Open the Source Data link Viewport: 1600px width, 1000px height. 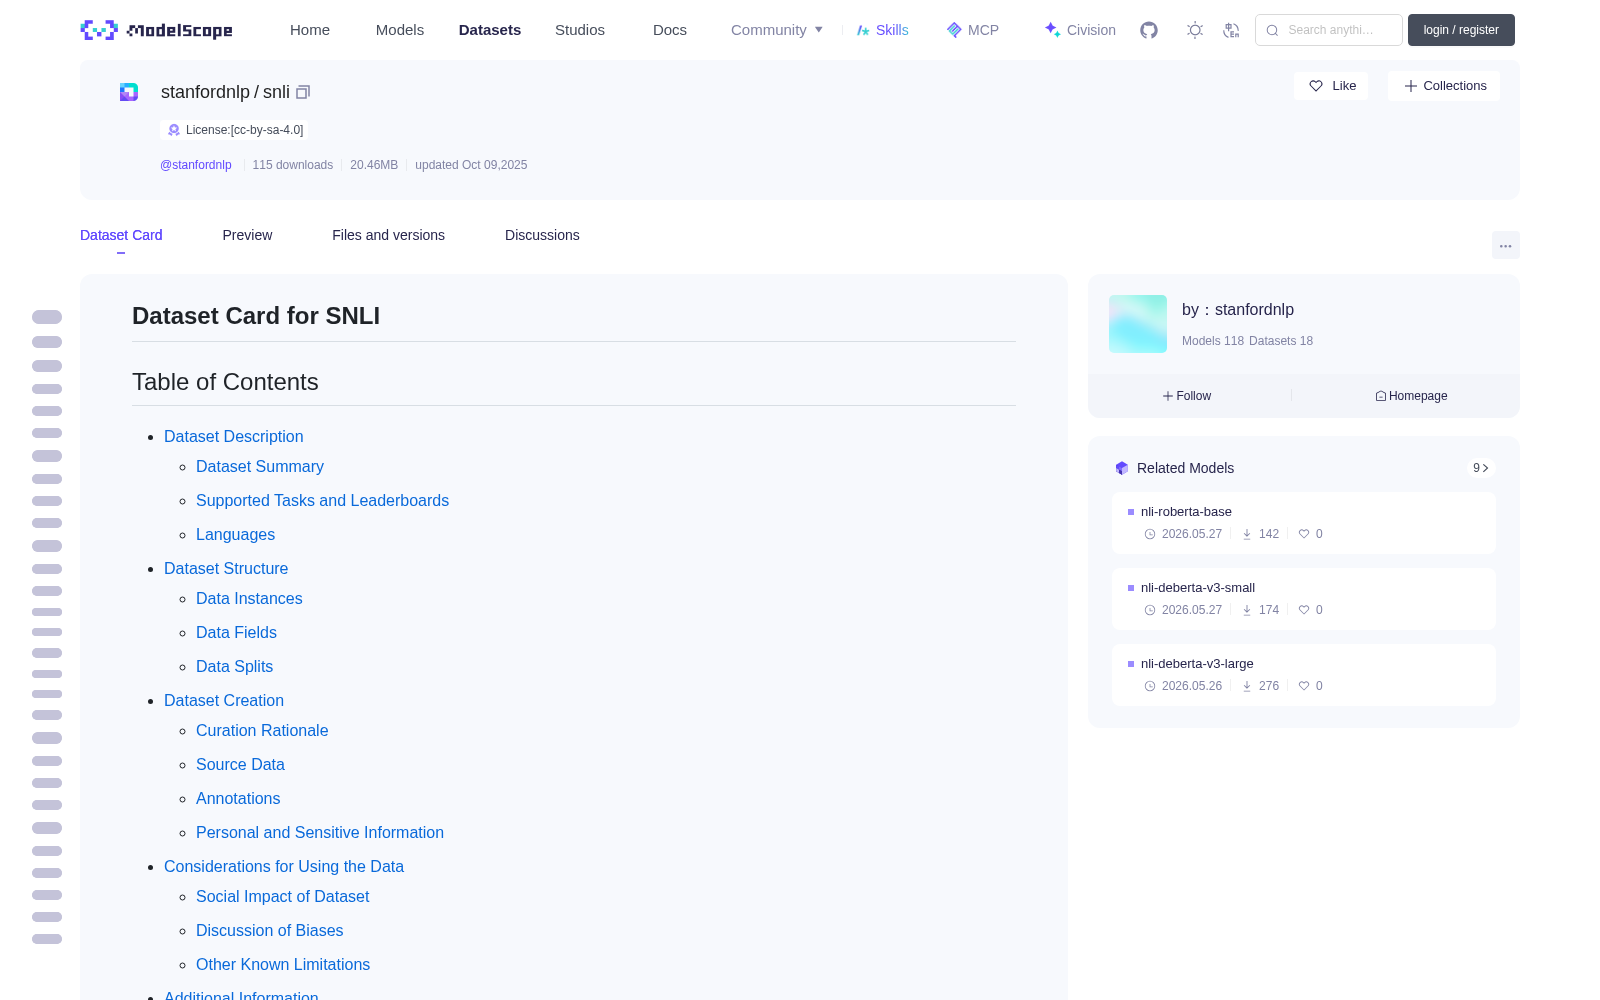(240, 764)
